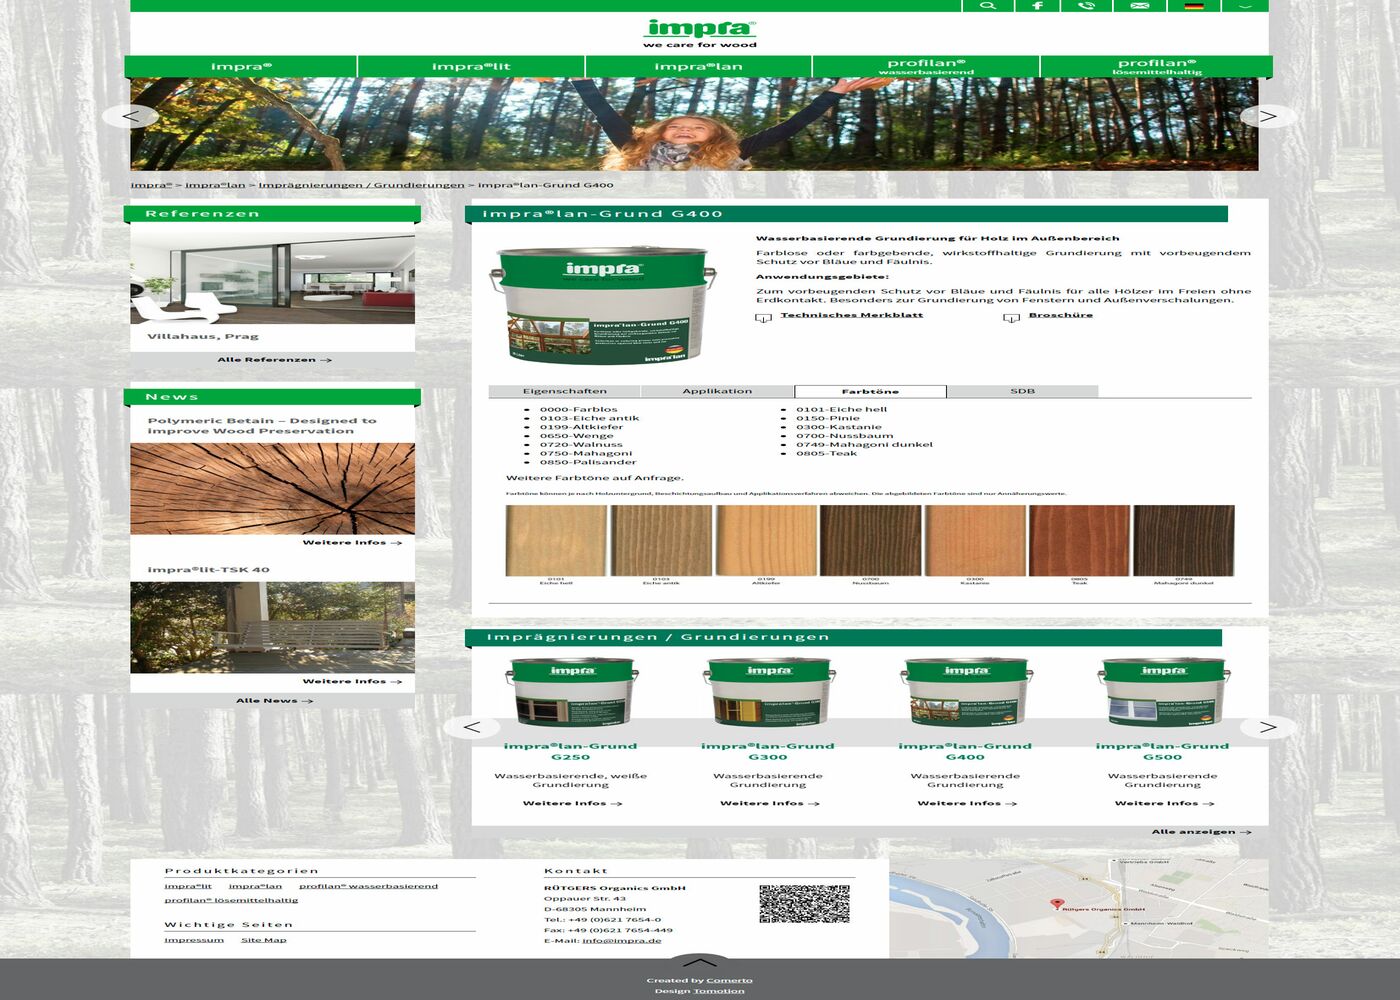Open the search magnifier icon

(x=987, y=6)
